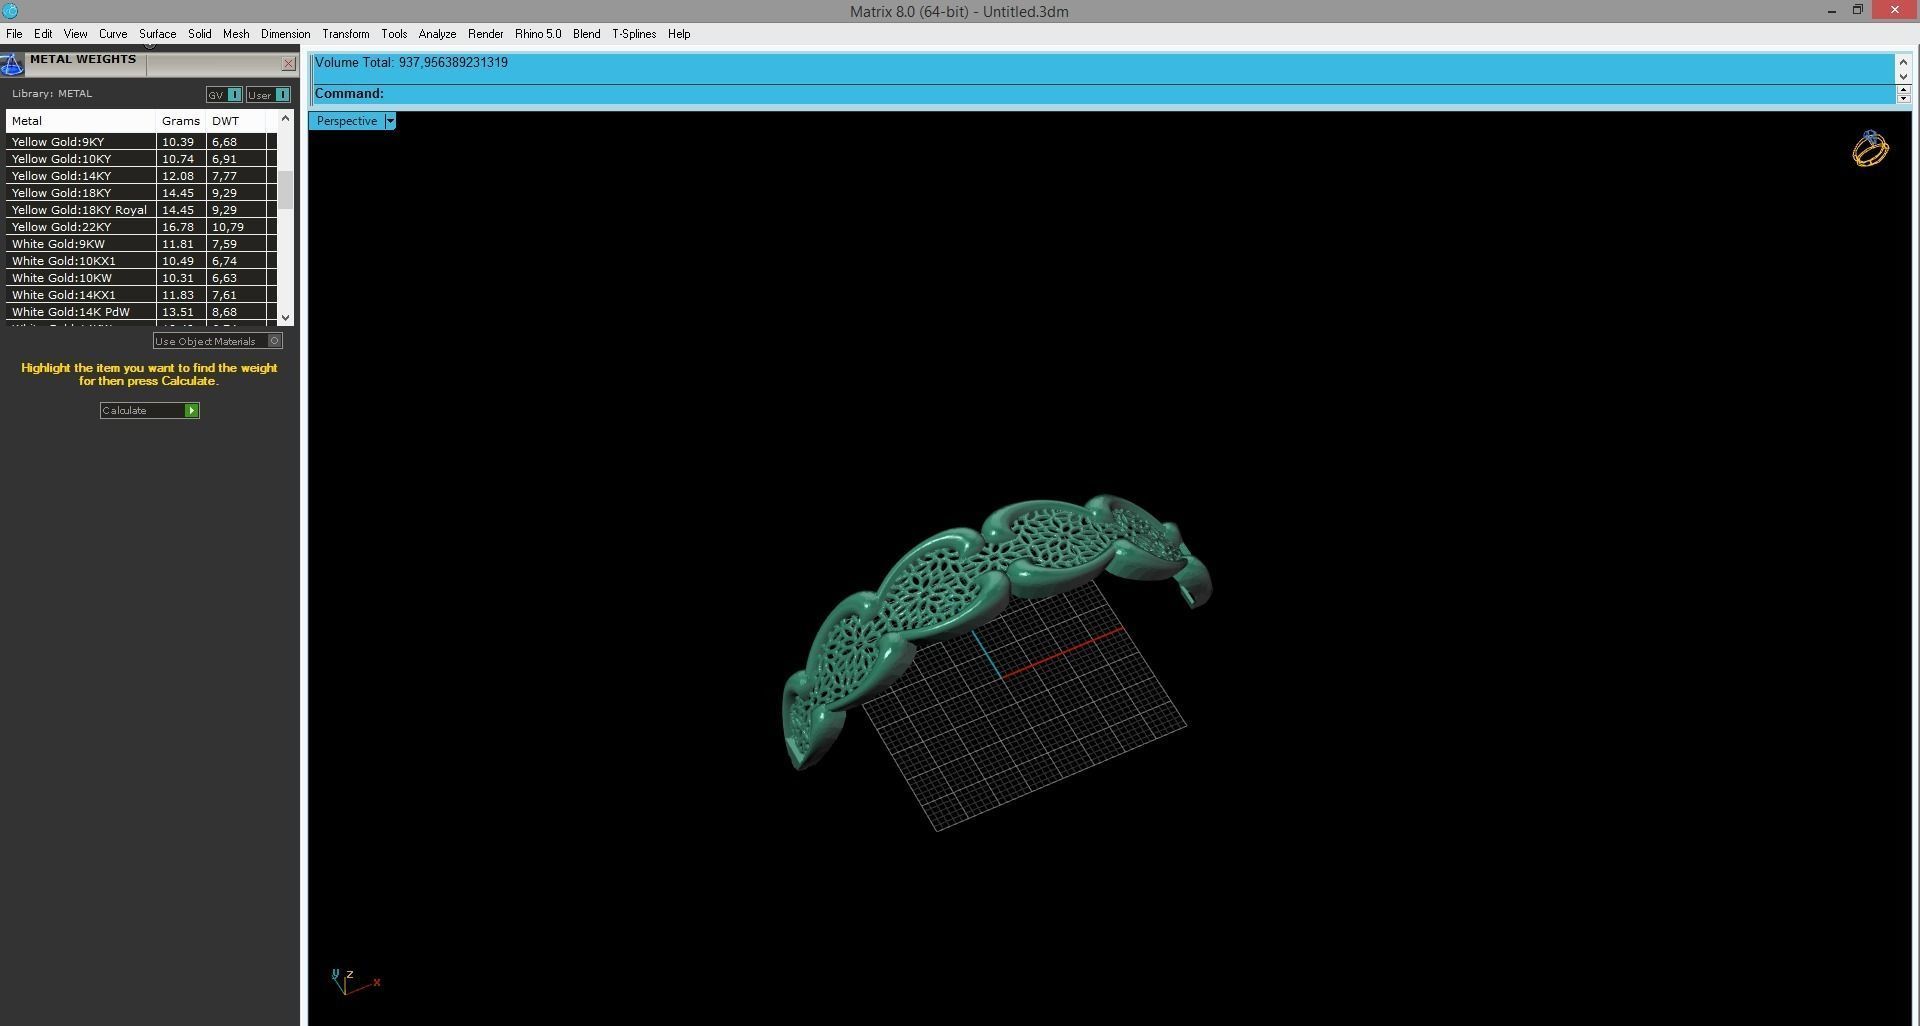Open the Edit menu

43,34
